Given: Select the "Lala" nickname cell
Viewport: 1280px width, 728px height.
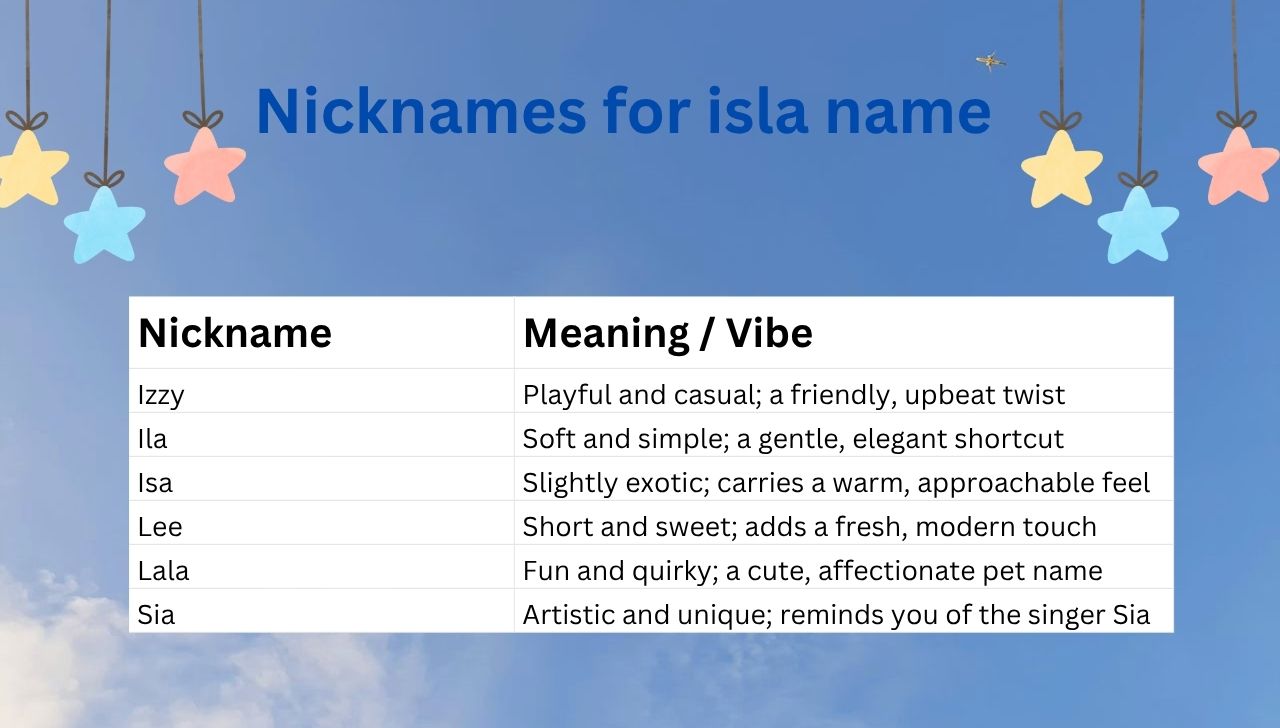Looking at the screenshot, I should 163,571.
